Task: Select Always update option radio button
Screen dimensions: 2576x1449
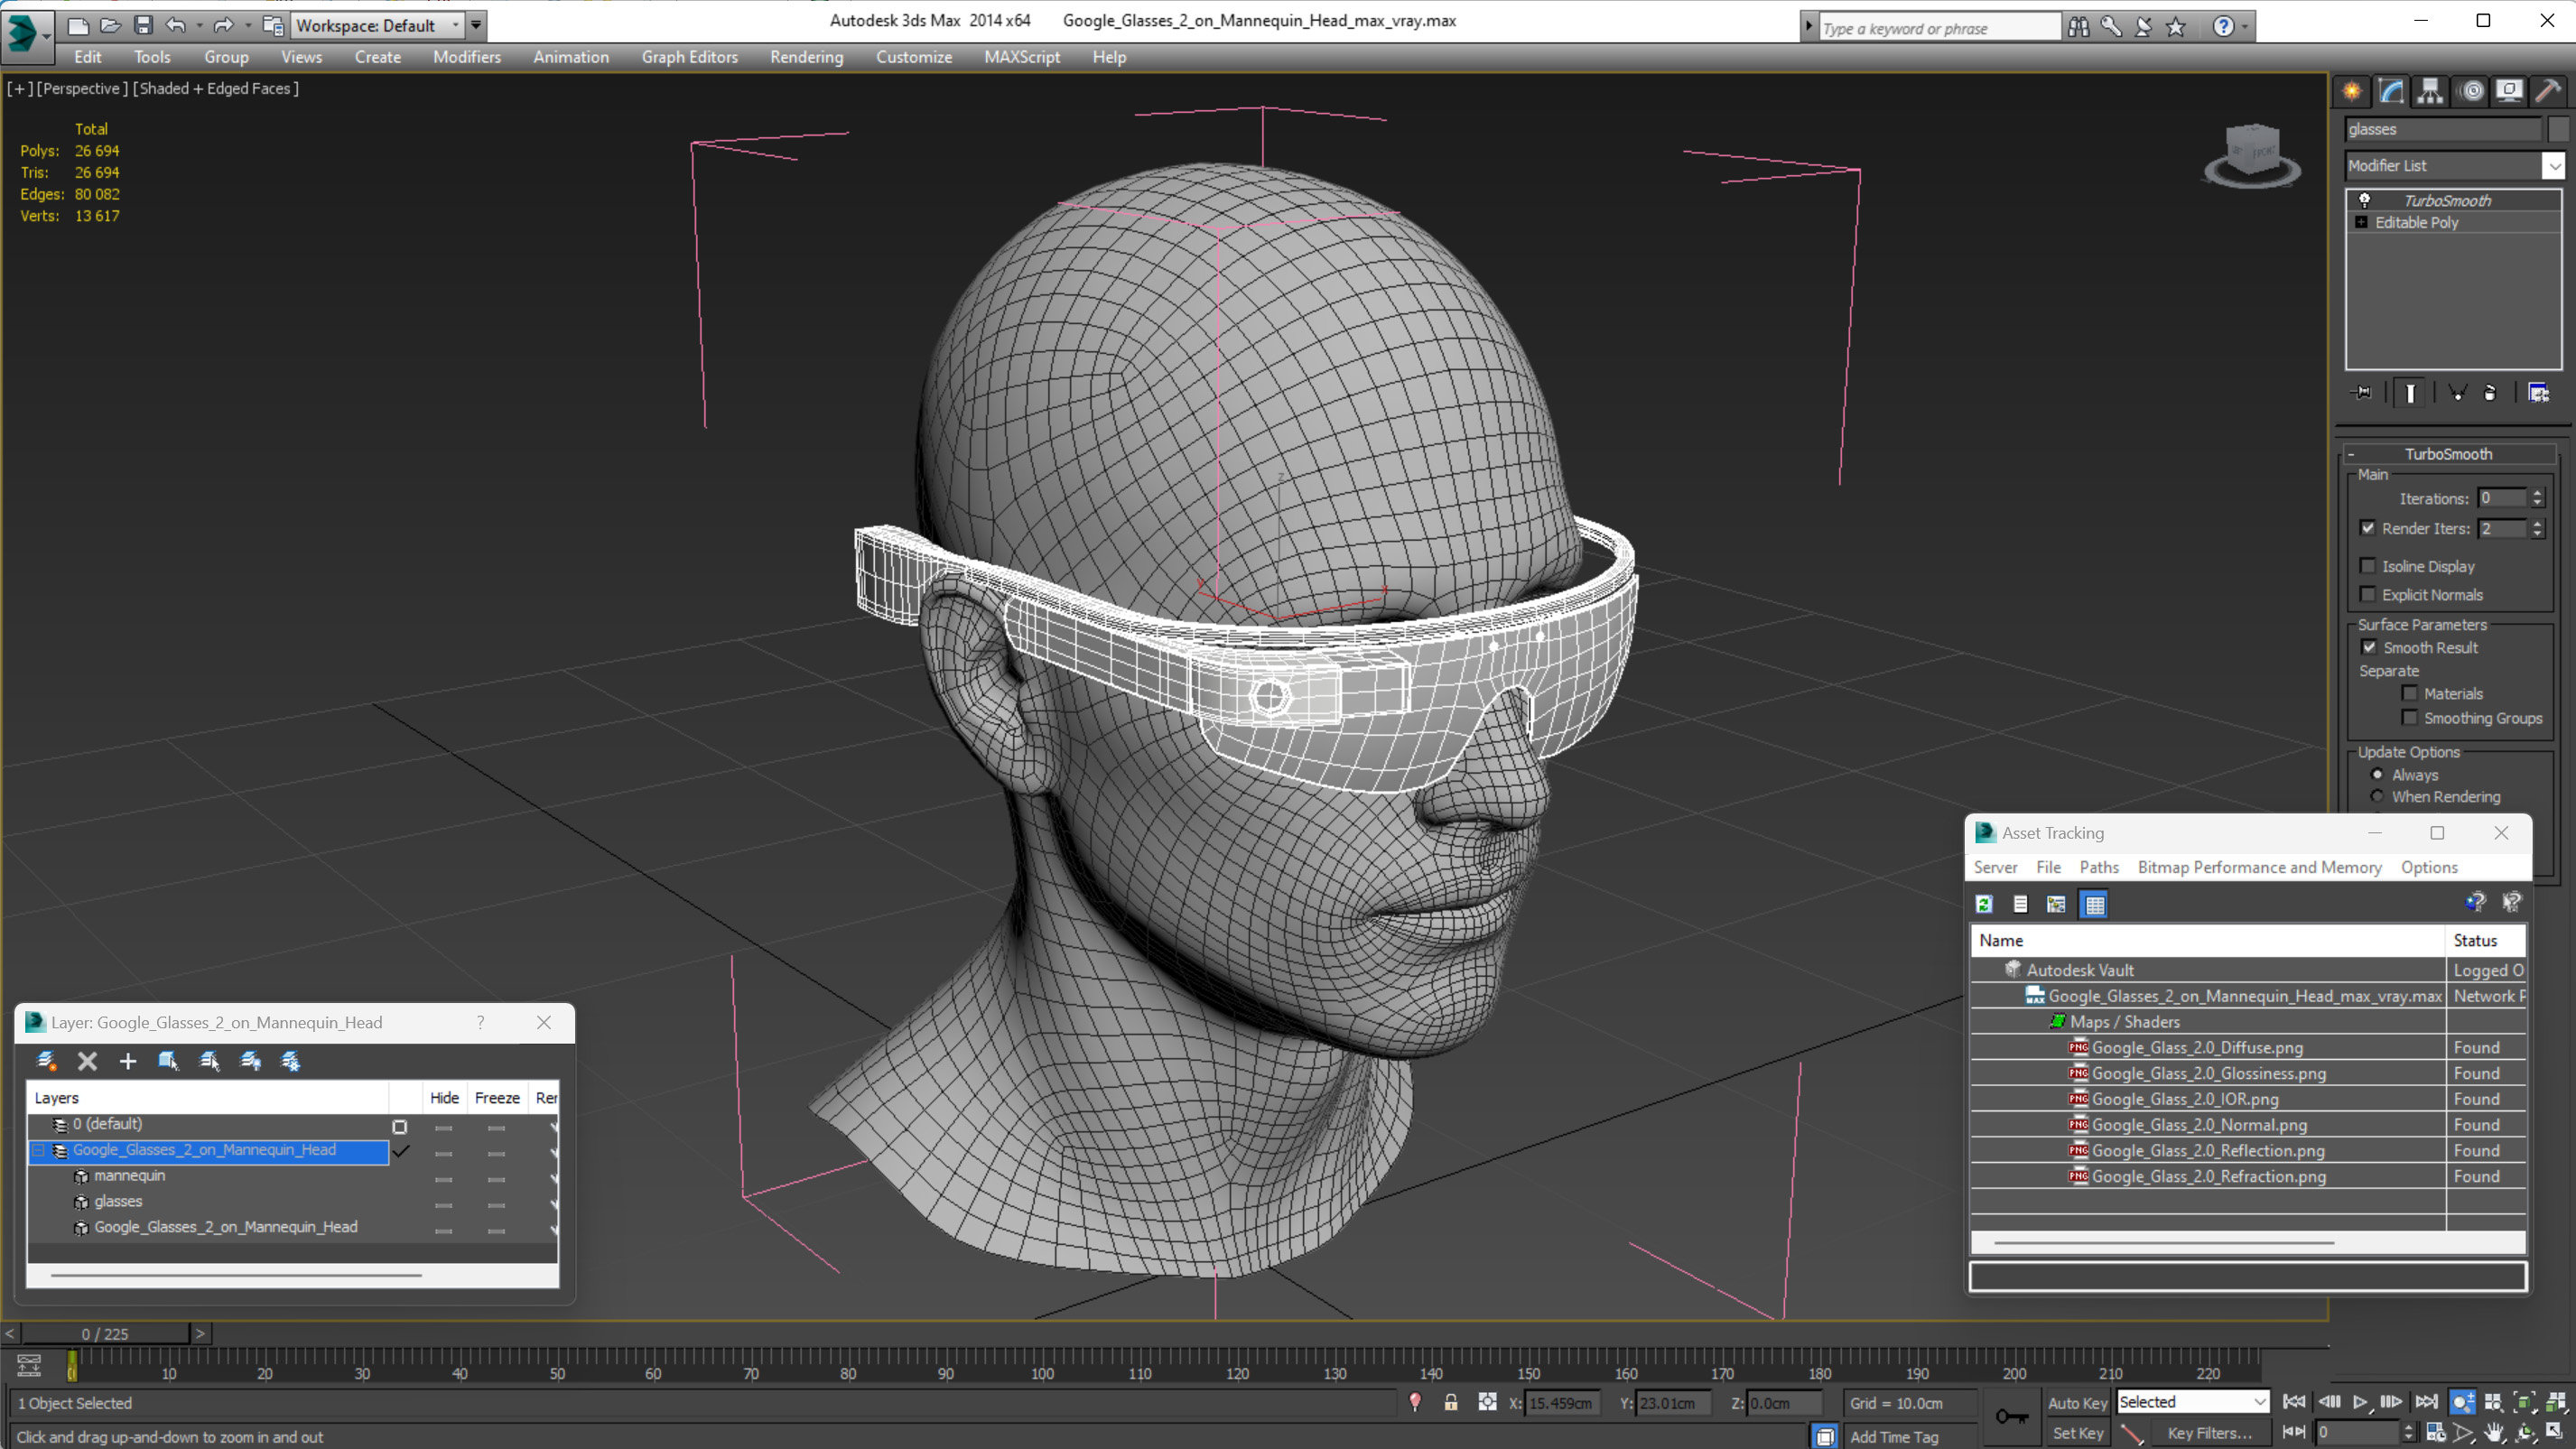Action: click(2377, 775)
